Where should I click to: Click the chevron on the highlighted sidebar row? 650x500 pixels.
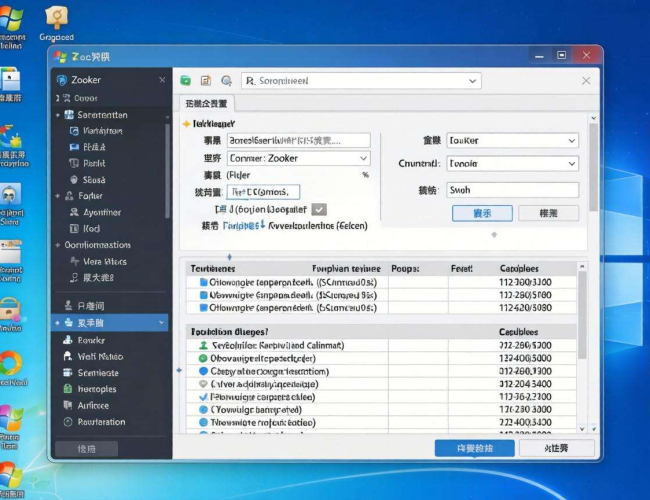point(162,323)
